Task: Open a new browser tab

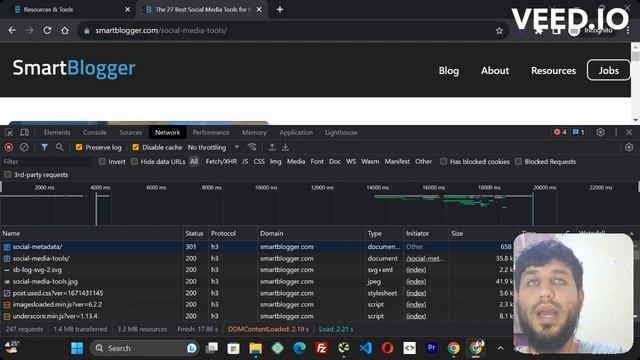Action: (280, 9)
